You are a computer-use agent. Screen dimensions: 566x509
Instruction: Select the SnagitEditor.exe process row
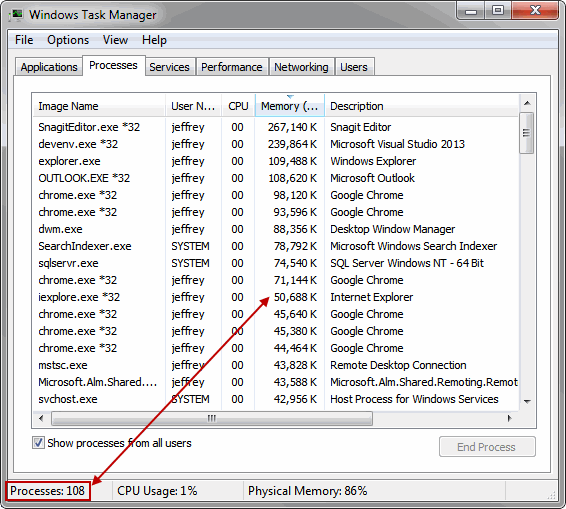point(276,127)
